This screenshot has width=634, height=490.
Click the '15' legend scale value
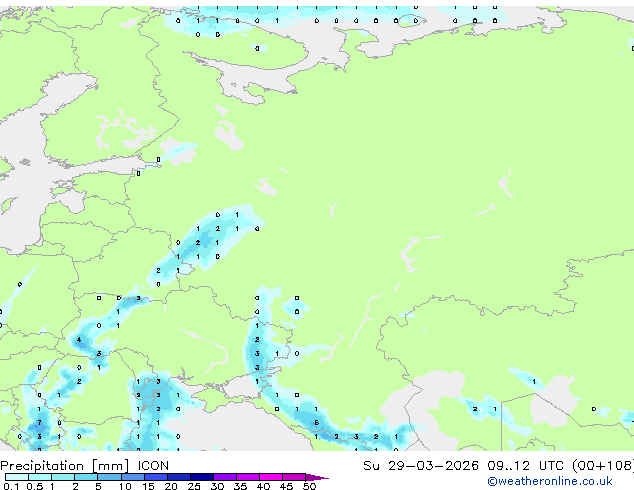[148, 486]
